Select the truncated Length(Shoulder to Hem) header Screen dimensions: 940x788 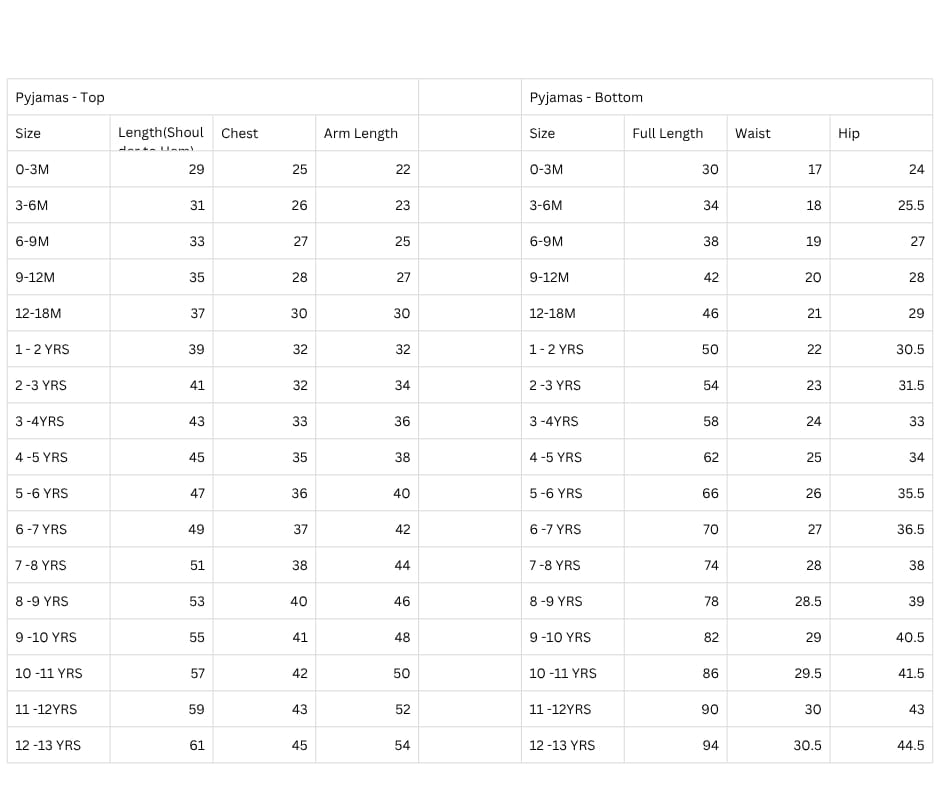click(161, 133)
